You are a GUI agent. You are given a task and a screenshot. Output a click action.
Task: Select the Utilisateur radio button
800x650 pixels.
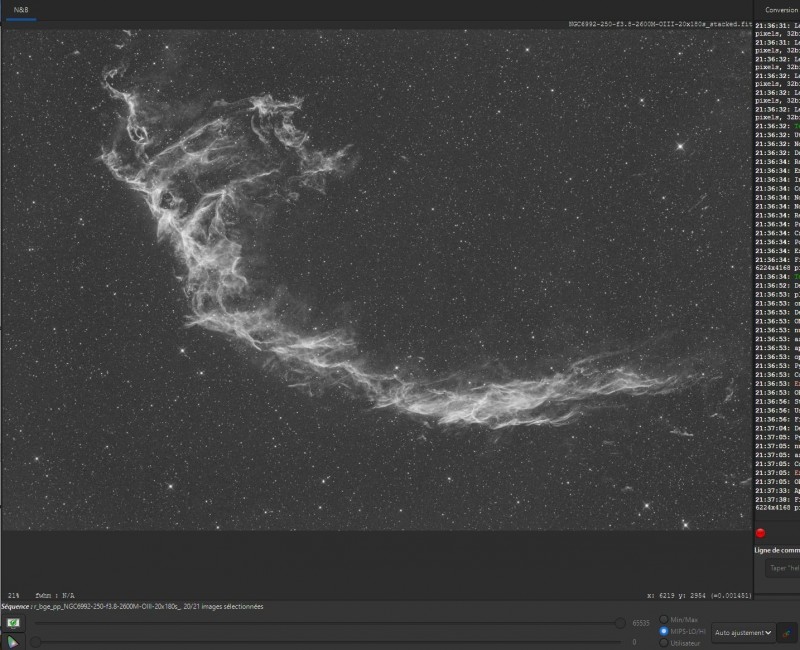[x=664, y=643]
